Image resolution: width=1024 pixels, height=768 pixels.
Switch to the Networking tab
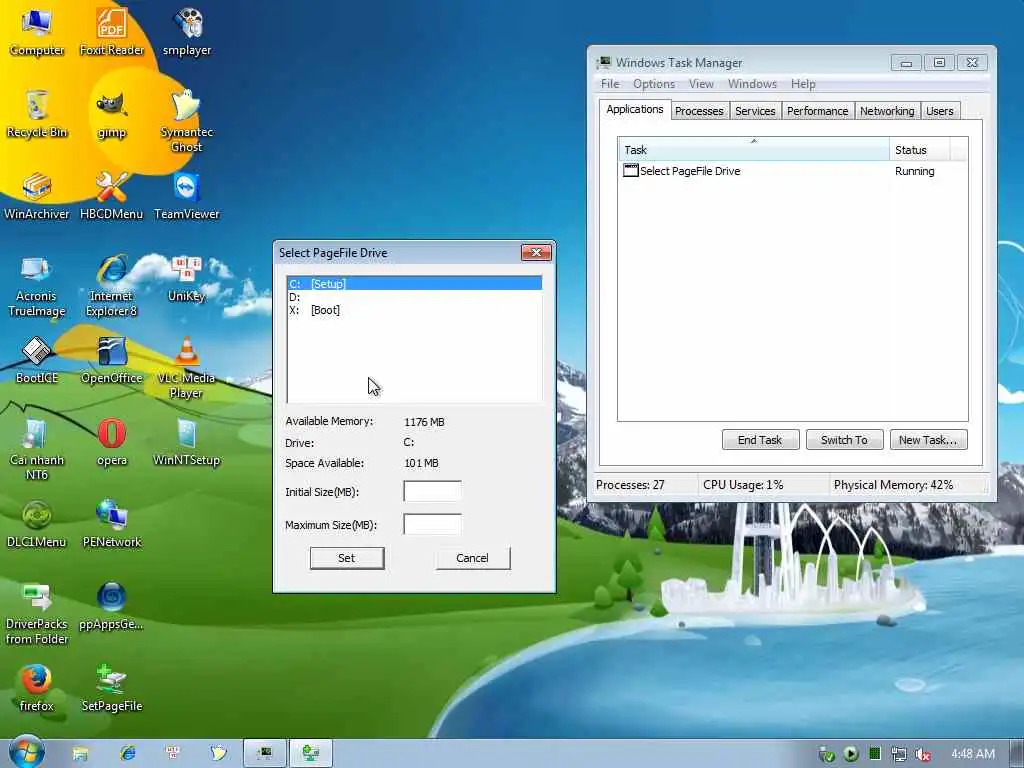887,111
